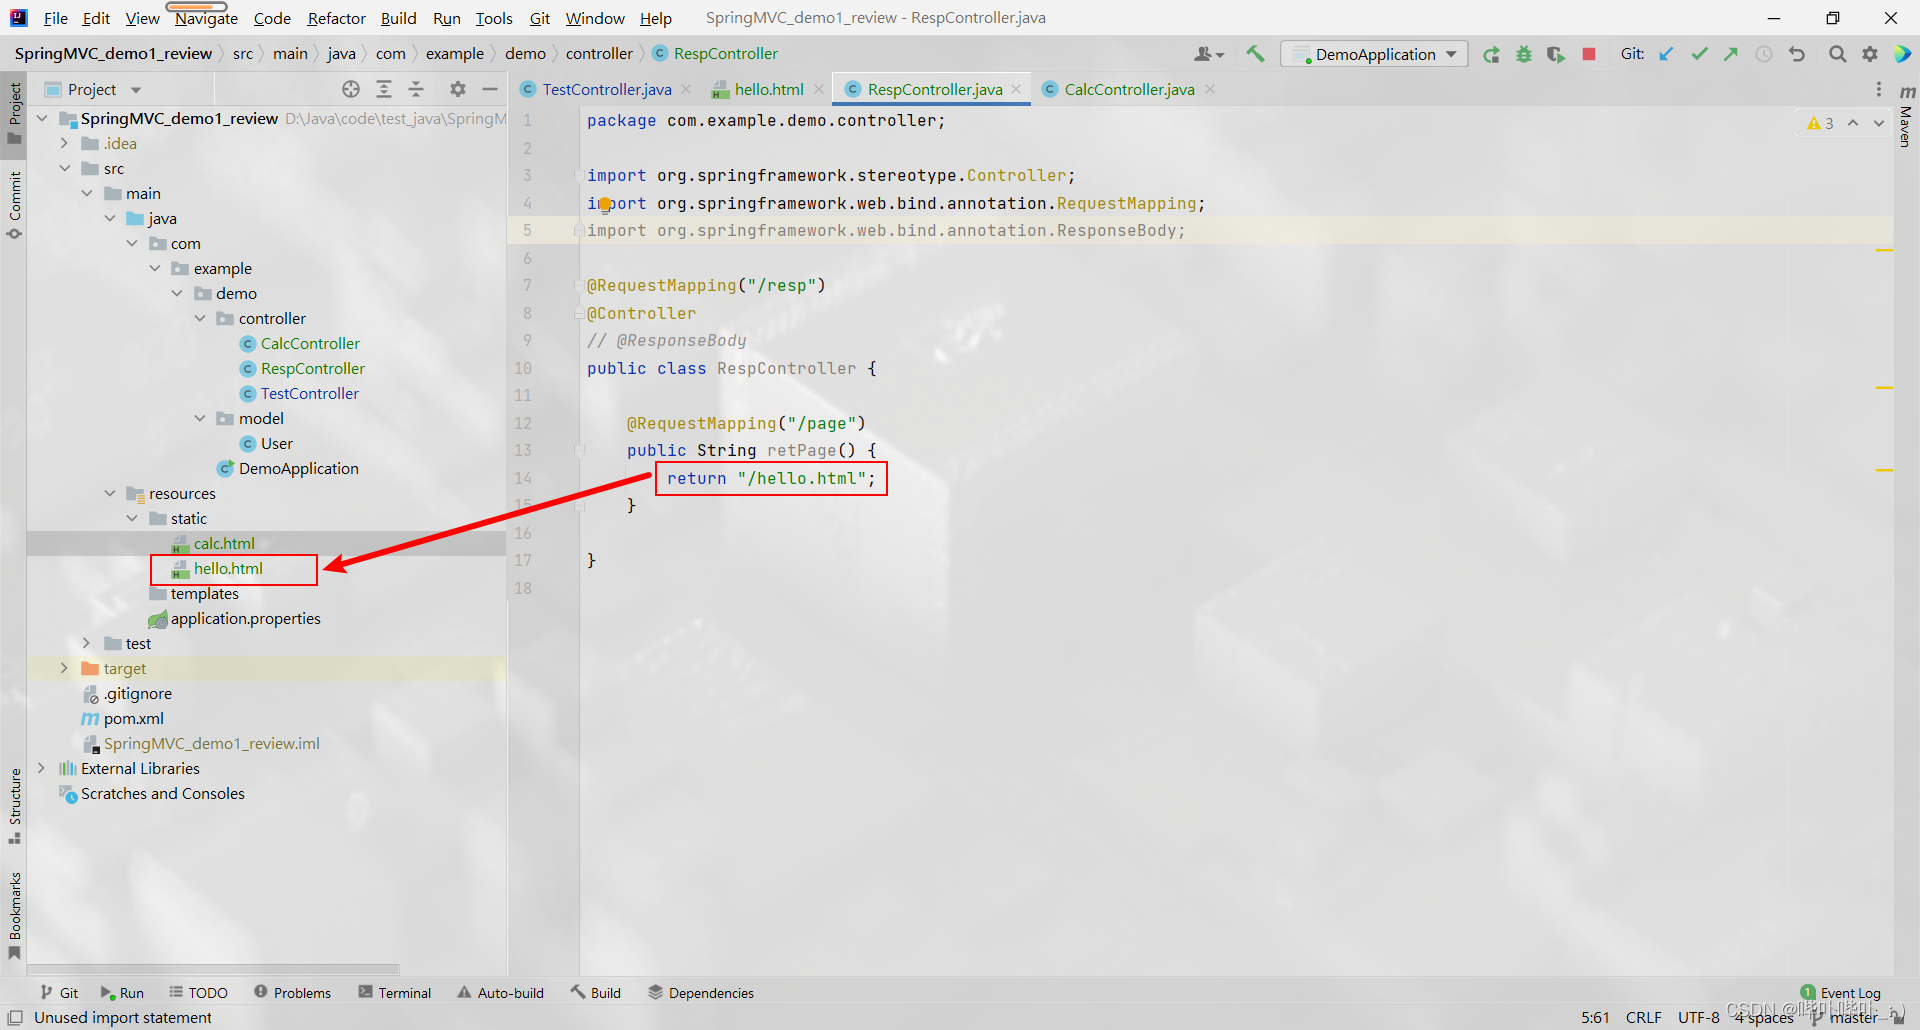Select pom.xml in project tree

(133, 718)
